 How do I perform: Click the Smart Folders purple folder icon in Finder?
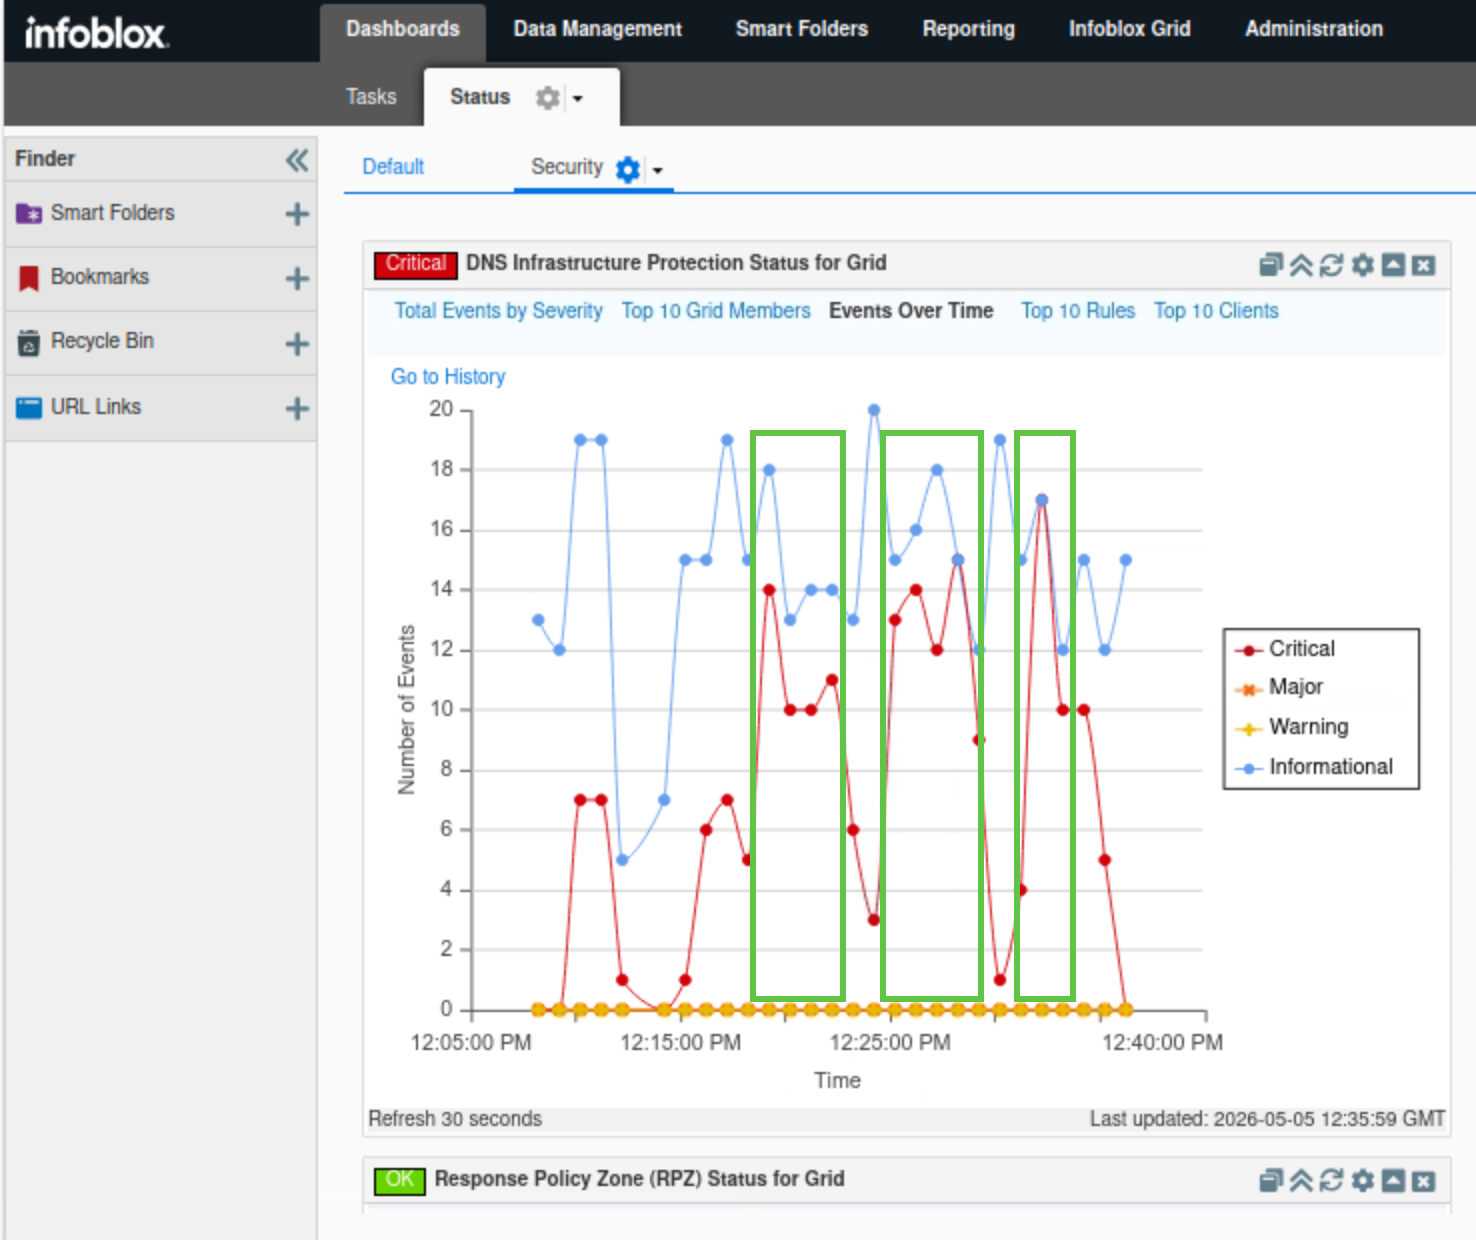point(29,214)
